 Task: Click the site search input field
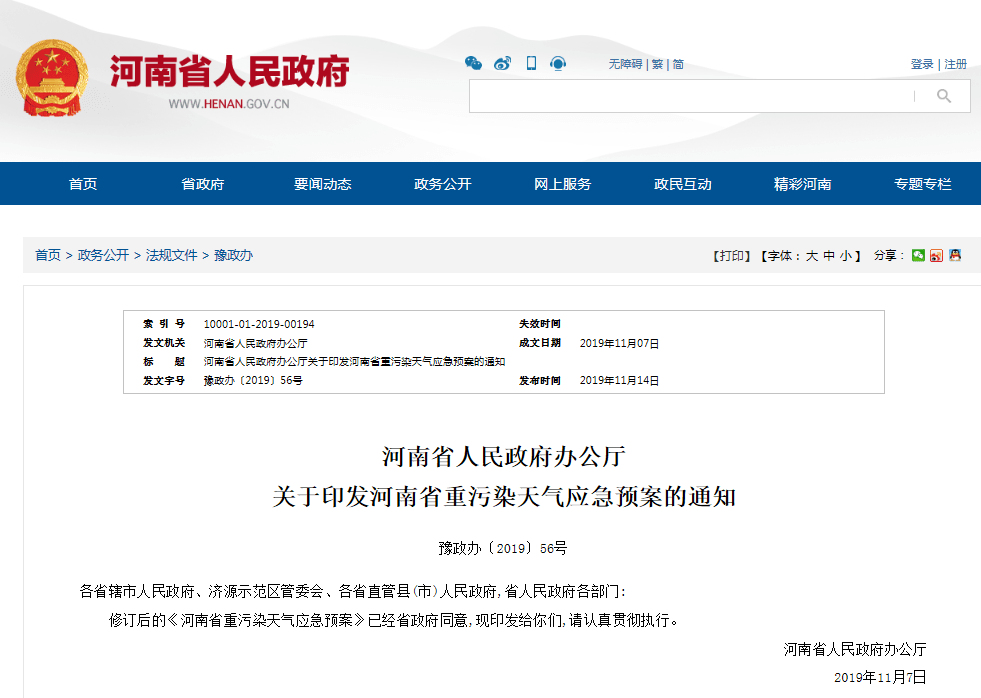[690, 96]
